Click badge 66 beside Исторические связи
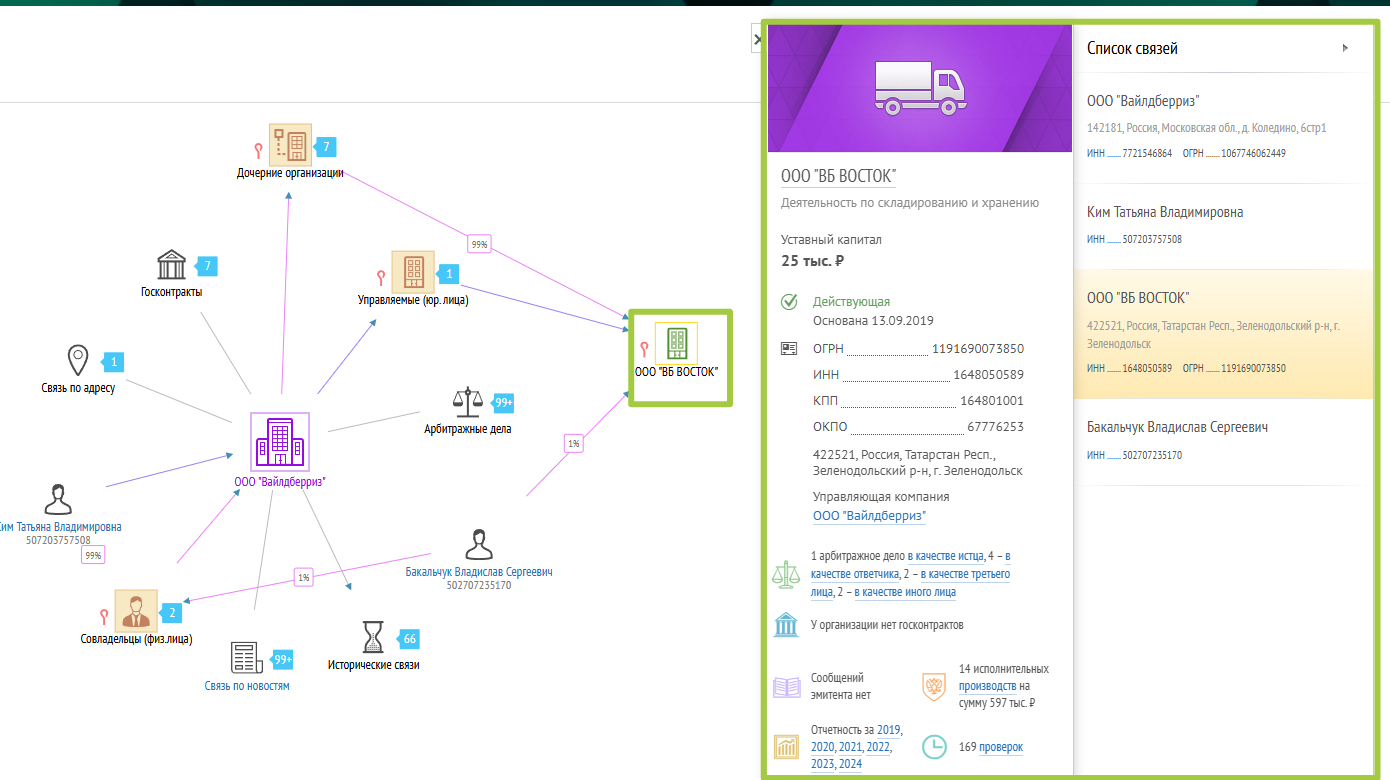This screenshot has height=780, width=1390. click(408, 639)
